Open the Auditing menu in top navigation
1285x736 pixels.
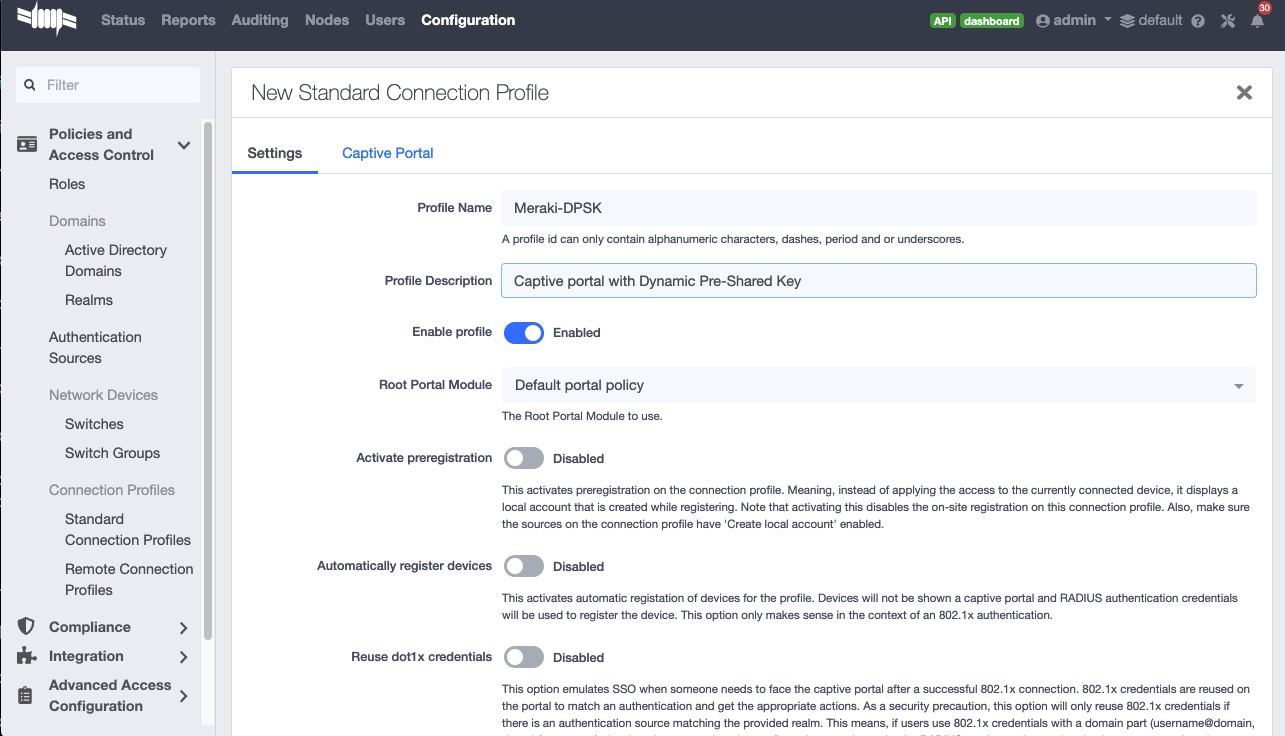coord(259,20)
